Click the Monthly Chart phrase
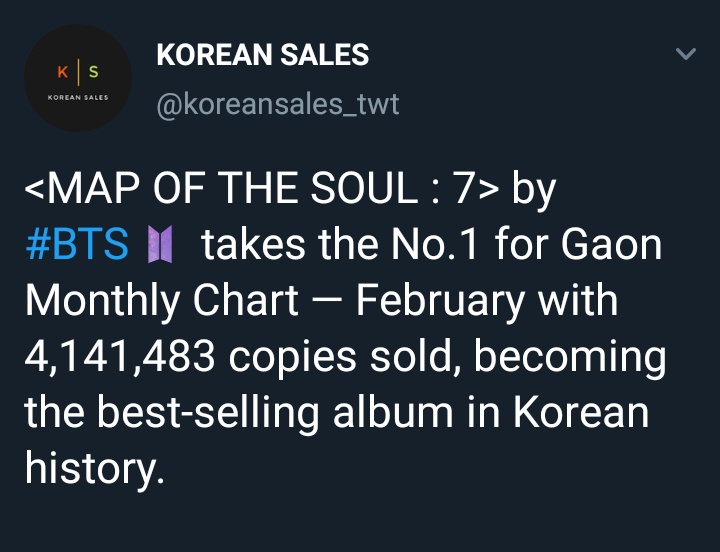 [162, 301]
